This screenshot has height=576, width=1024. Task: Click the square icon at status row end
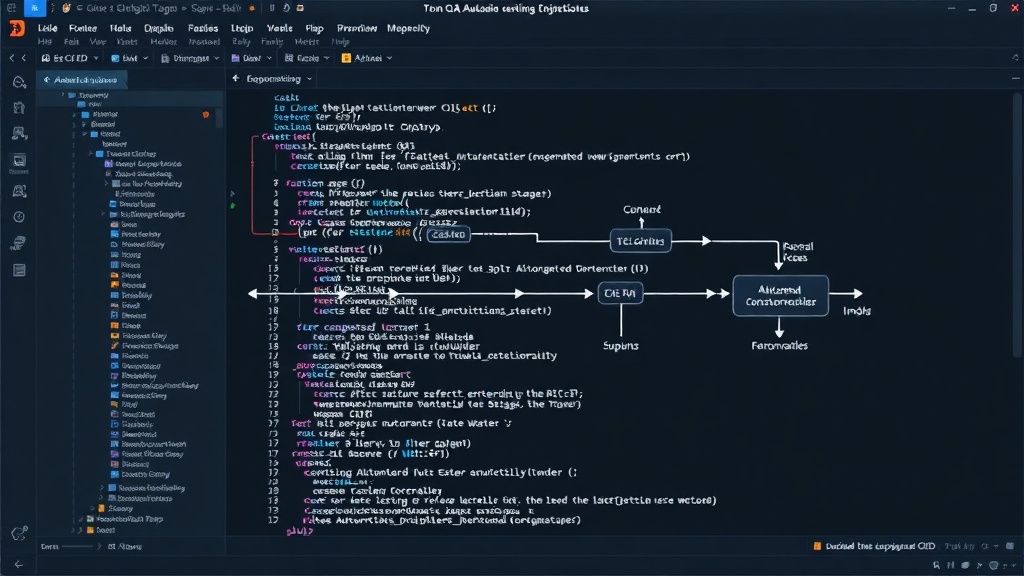(1010, 546)
